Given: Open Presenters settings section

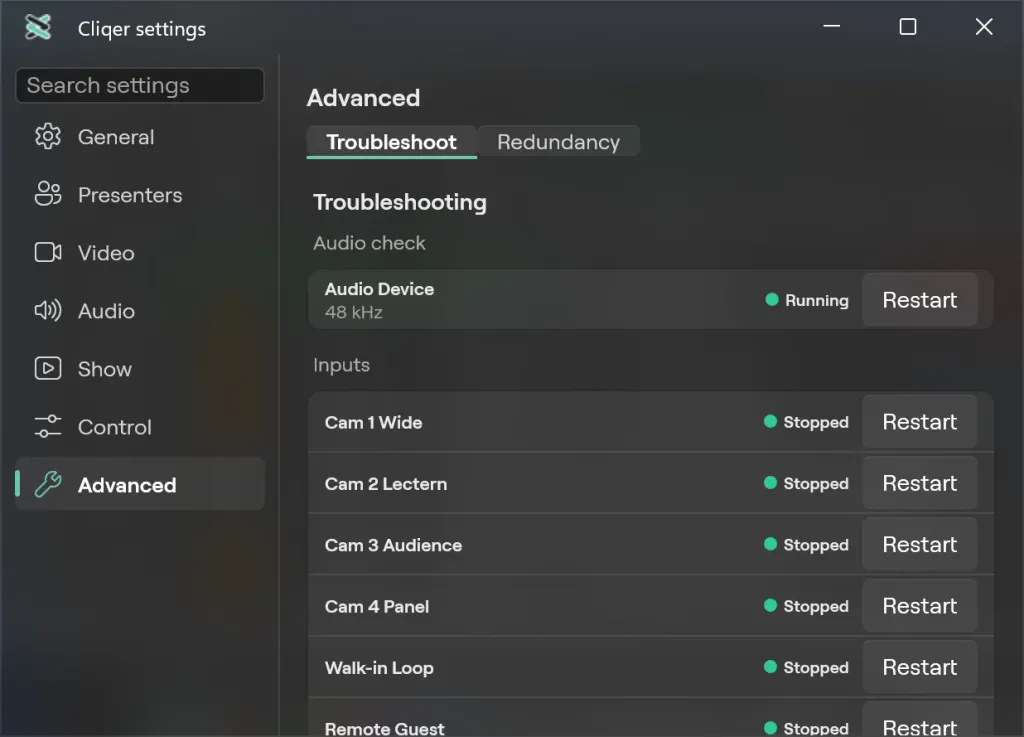Looking at the screenshot, I should tap(140, 195).
